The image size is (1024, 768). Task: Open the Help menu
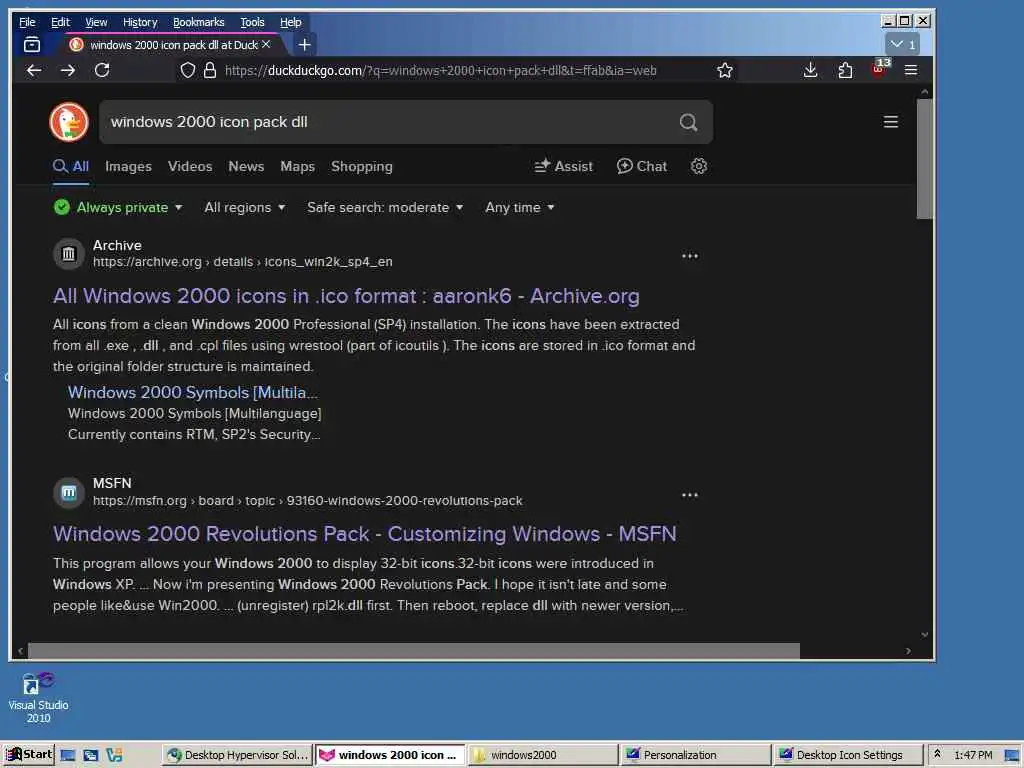[x=291, y=22]
